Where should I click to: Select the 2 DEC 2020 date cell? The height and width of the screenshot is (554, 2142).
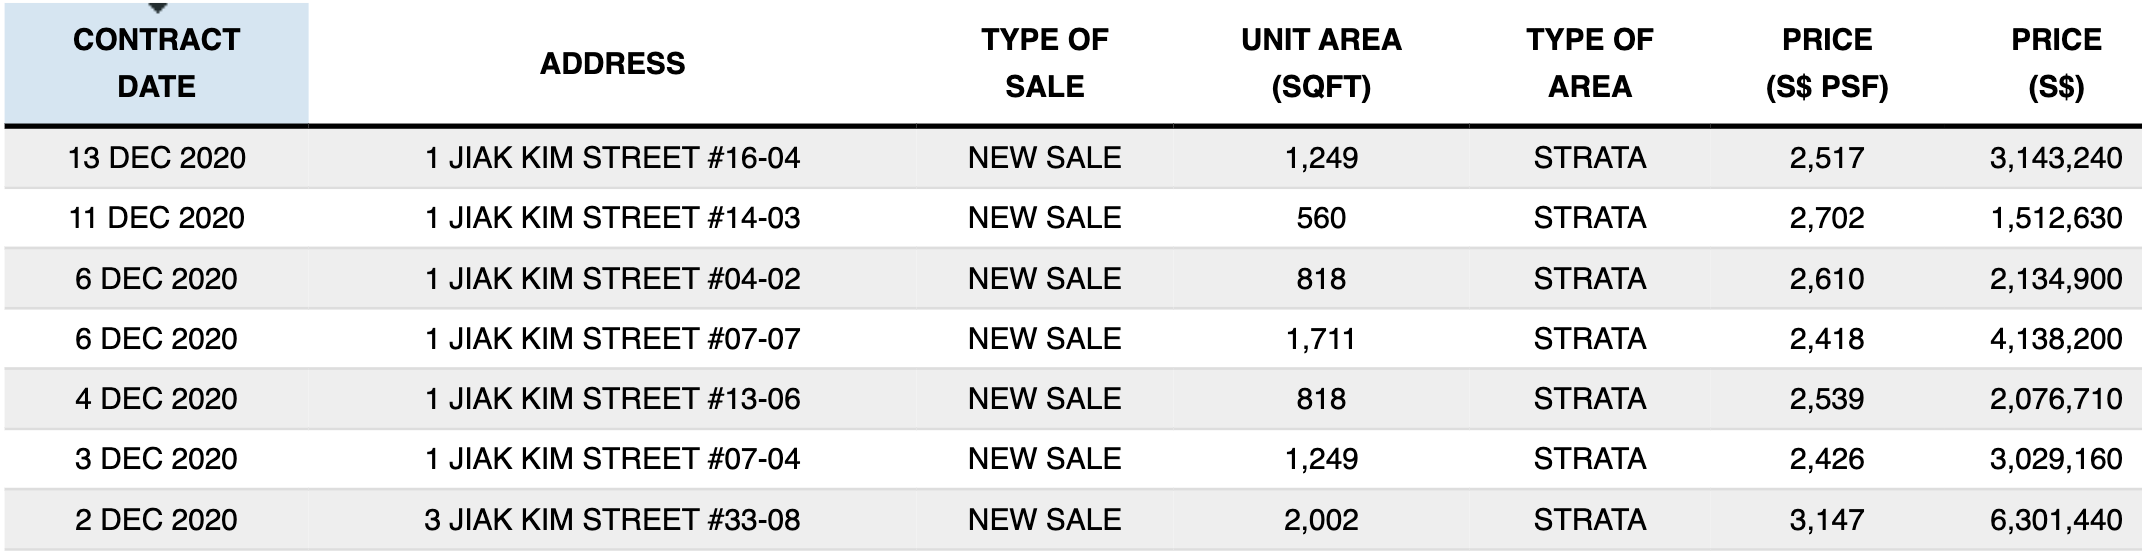pyautogui.click(x=157, y=520)
